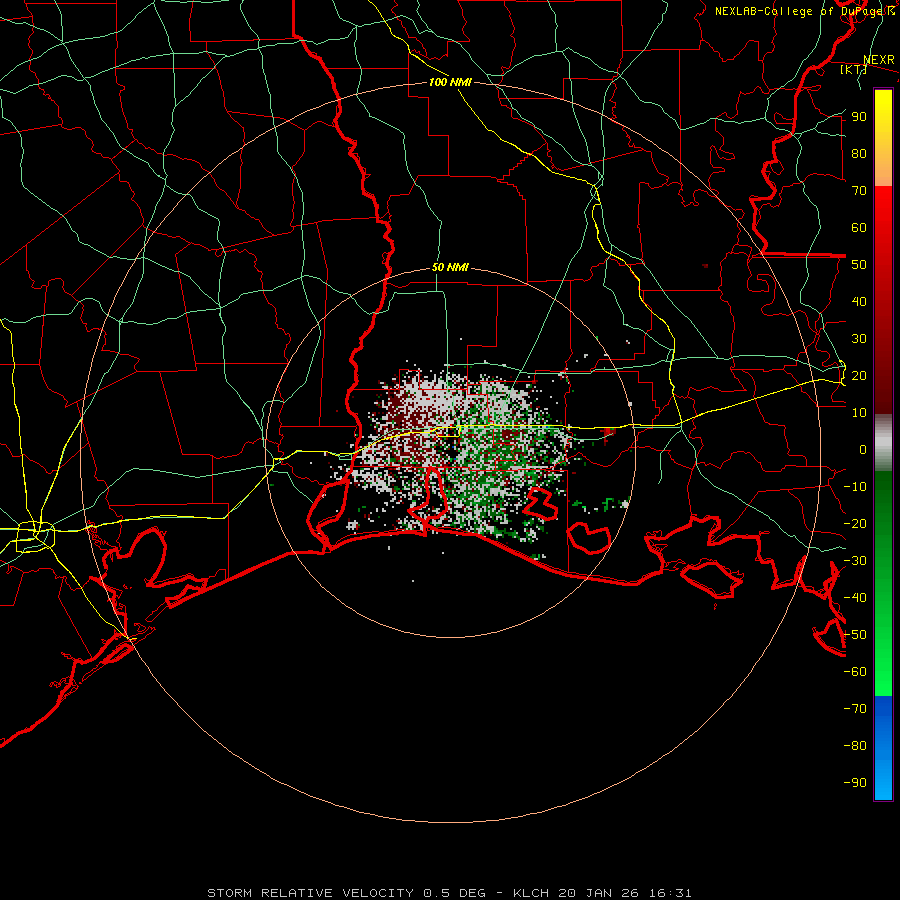Click the NEXR label above the color bar

879,60
